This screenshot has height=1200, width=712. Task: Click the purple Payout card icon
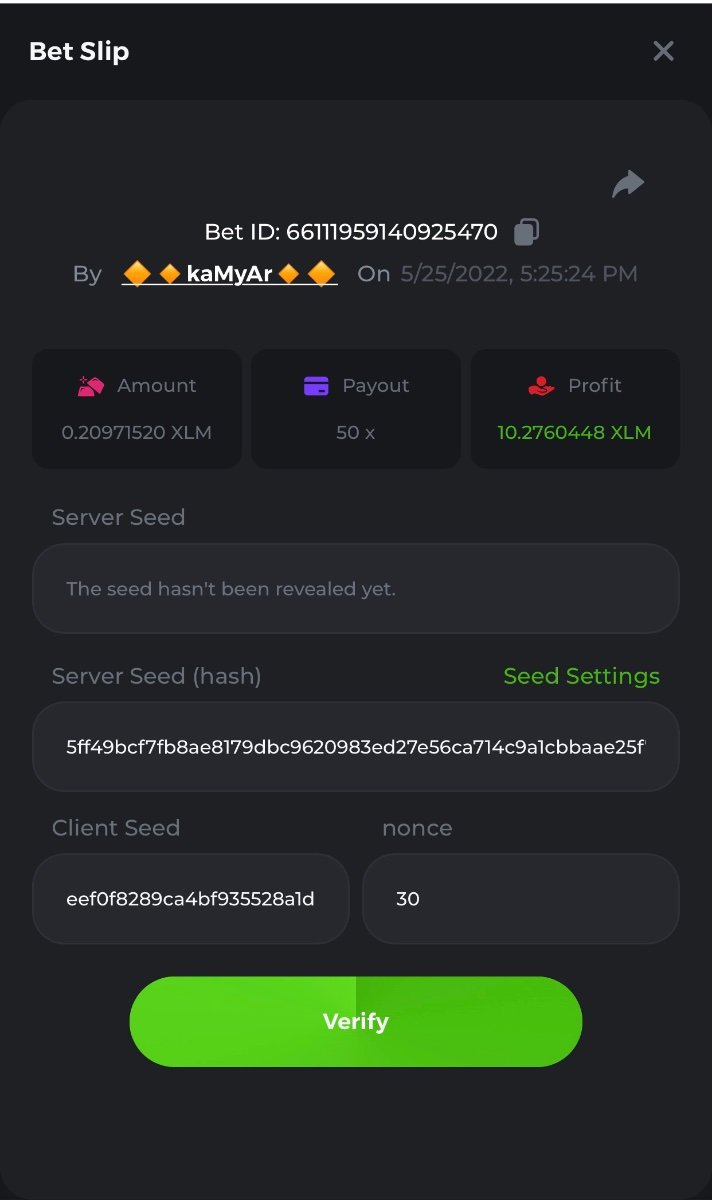click(x=316, y=386)
